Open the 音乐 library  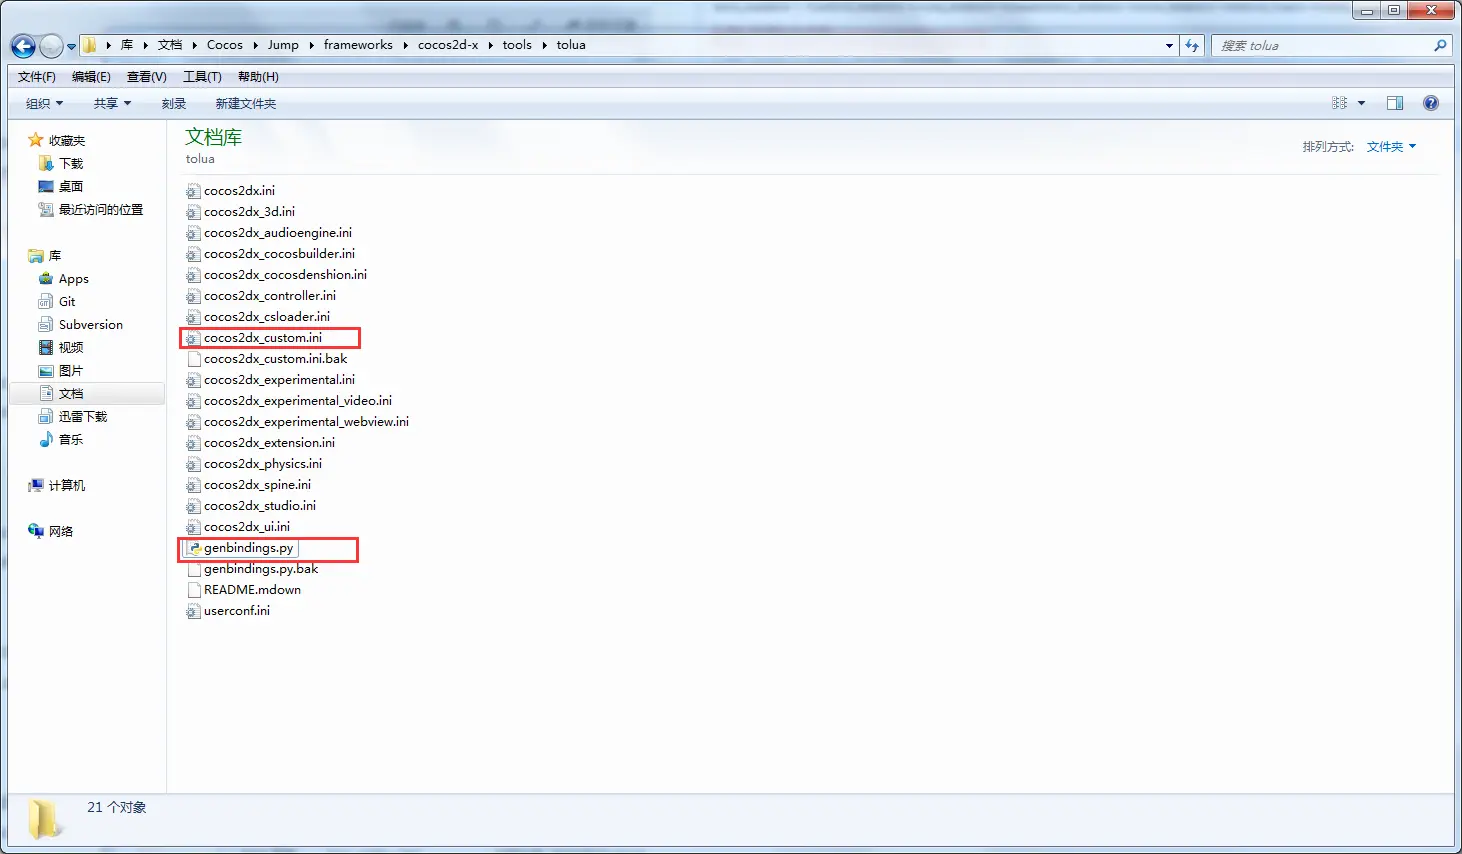point(71,440)
